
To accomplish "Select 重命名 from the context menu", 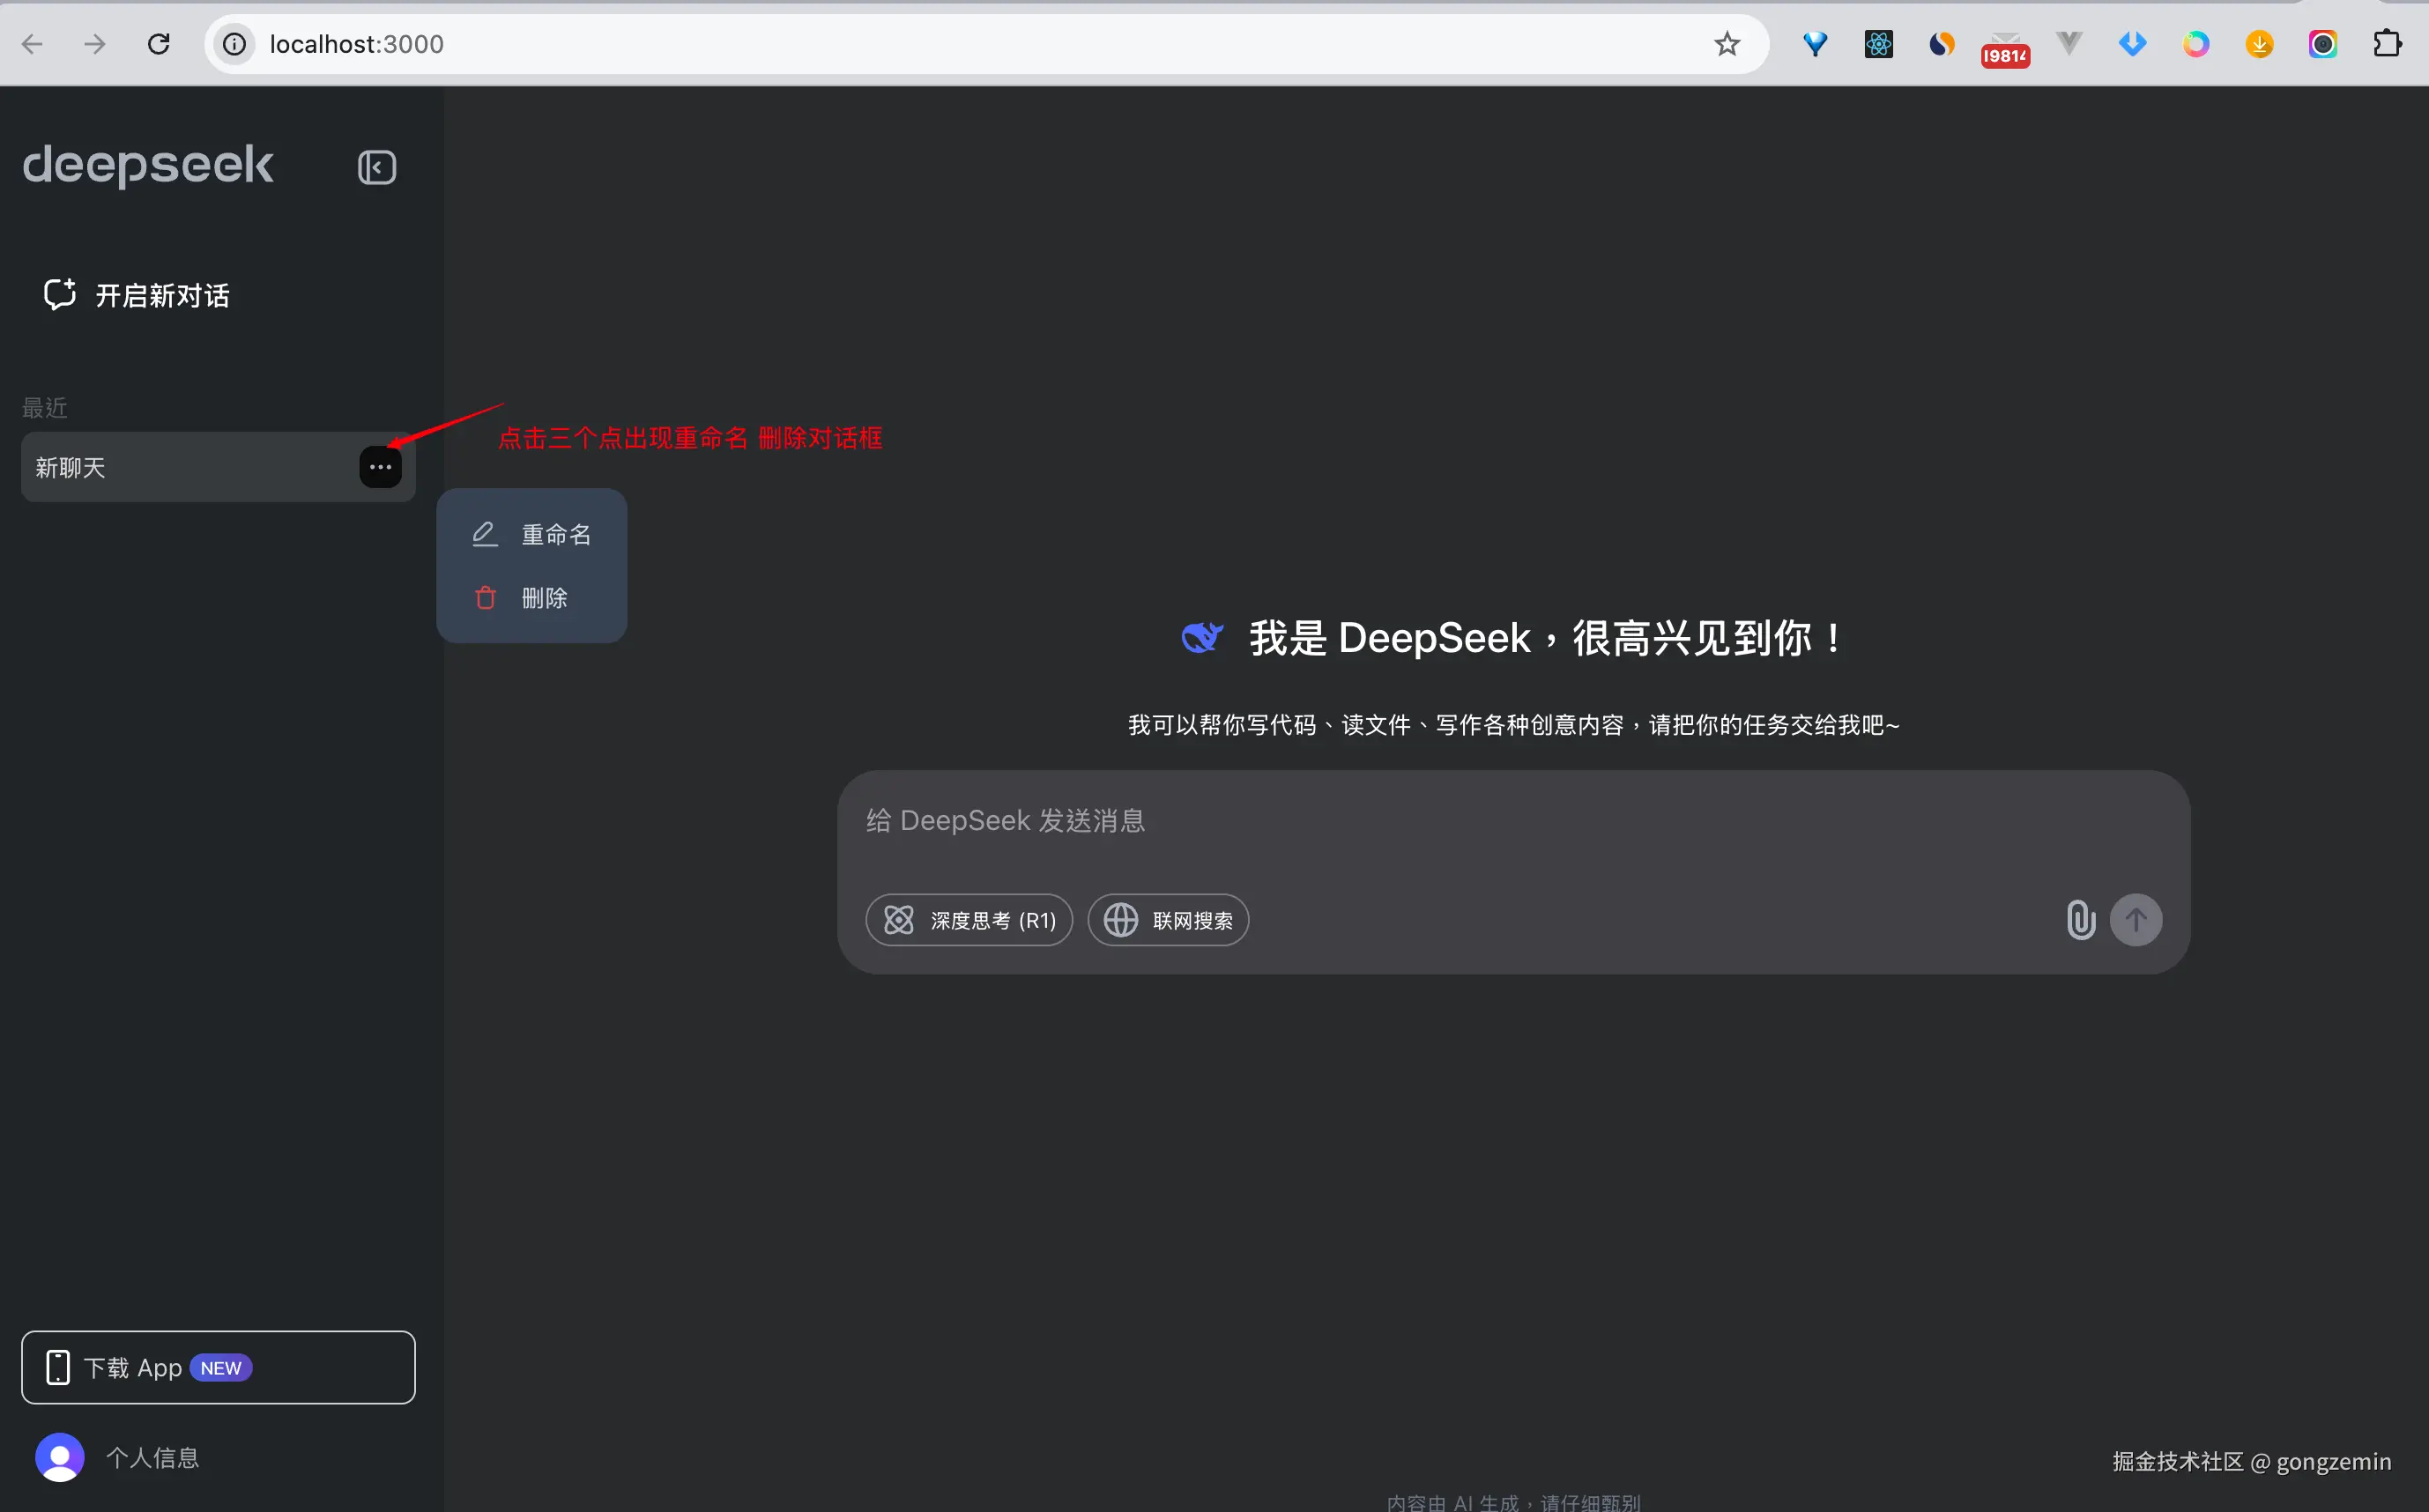I will 532,534.
